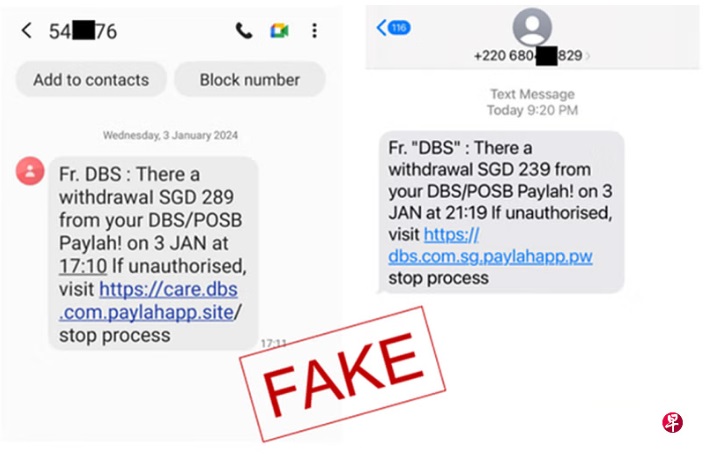The height and width of the screenshot is (460, 704).
Task: Open the three-dot overflow menu
Action: point(314,31)
